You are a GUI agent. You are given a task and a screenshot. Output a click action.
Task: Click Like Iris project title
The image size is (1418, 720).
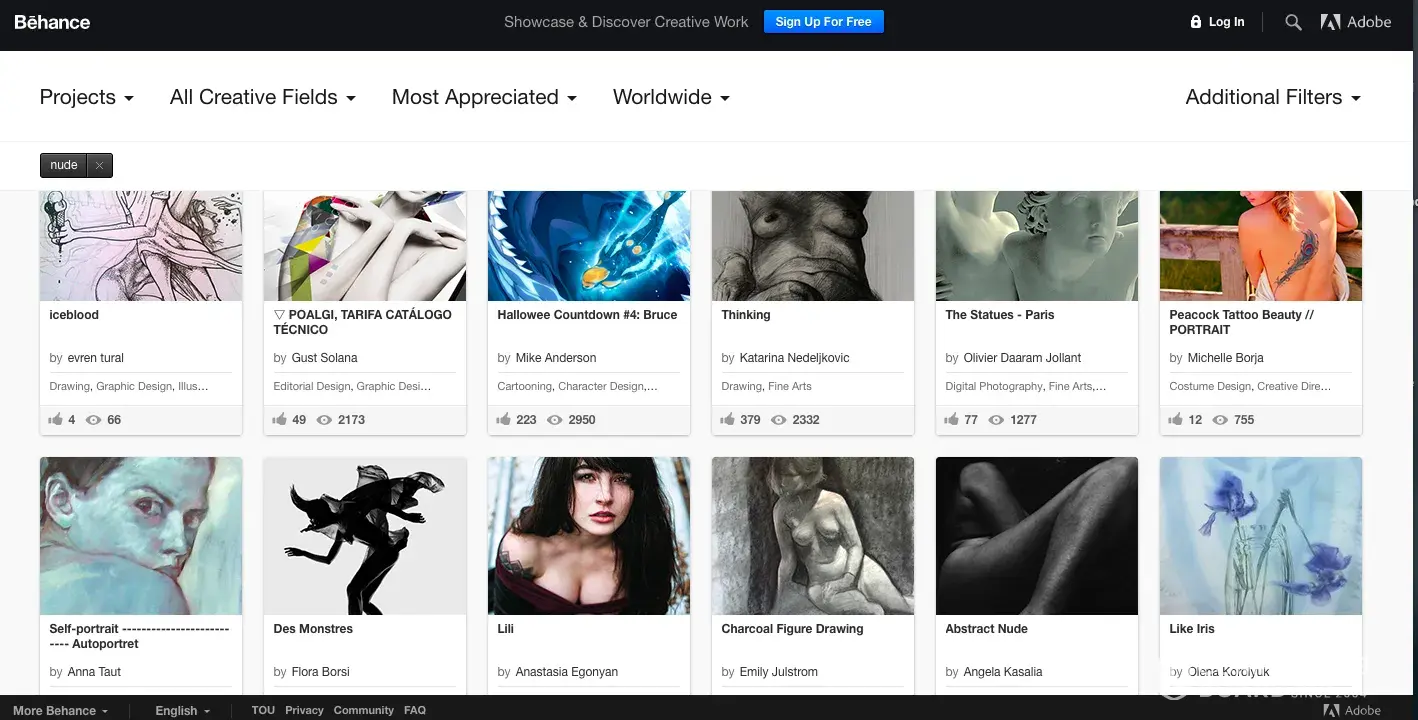pyautogui.click(x=1192, y=629)
